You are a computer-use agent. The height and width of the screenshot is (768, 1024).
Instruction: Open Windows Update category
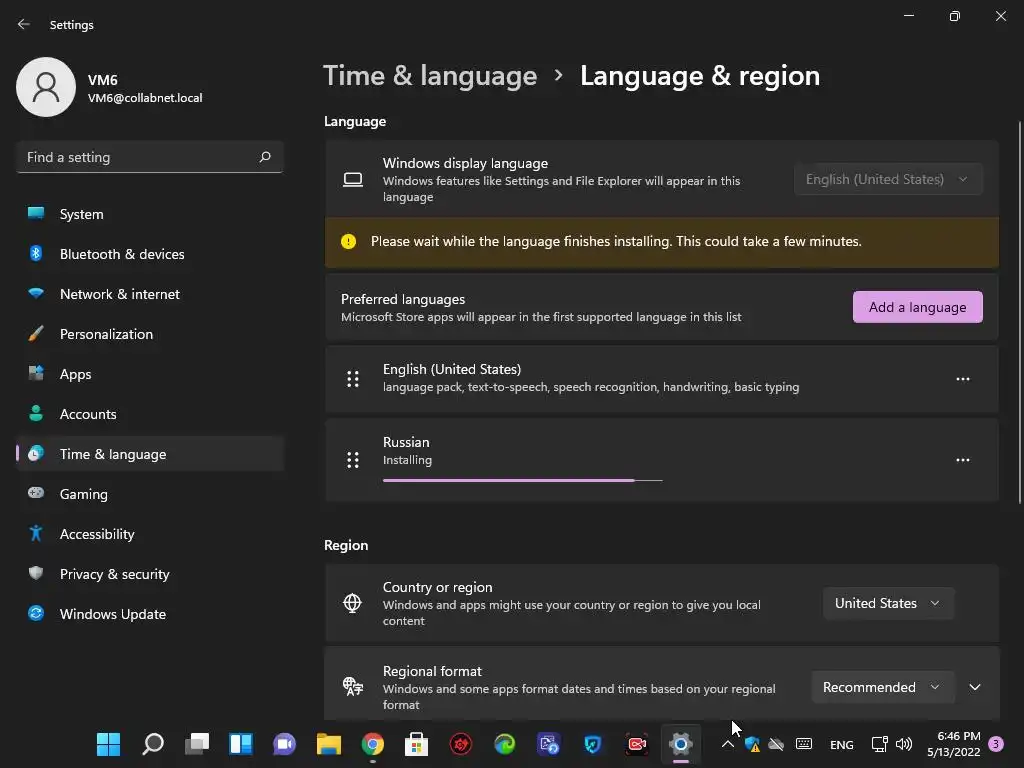[x=150, y=614]
